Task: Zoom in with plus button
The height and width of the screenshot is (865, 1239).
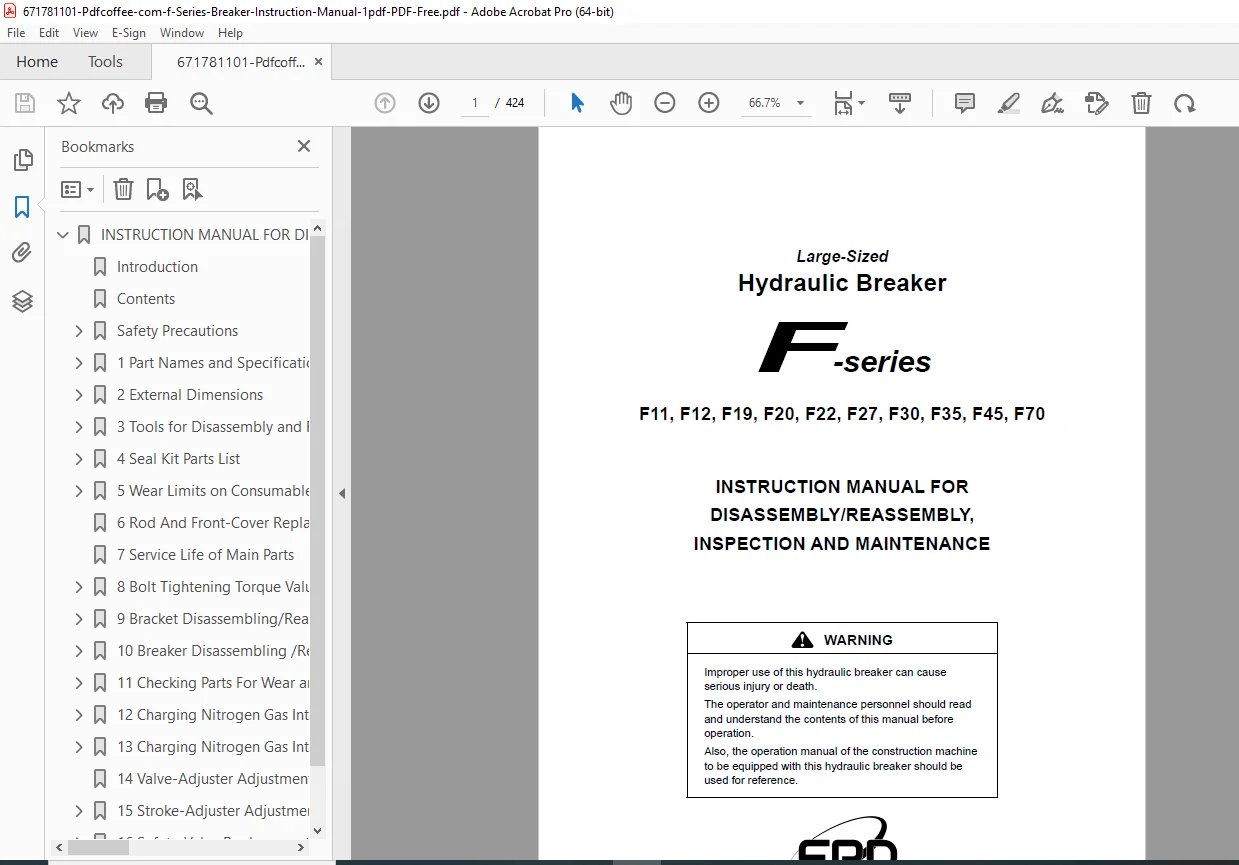Action: point(709,103)
